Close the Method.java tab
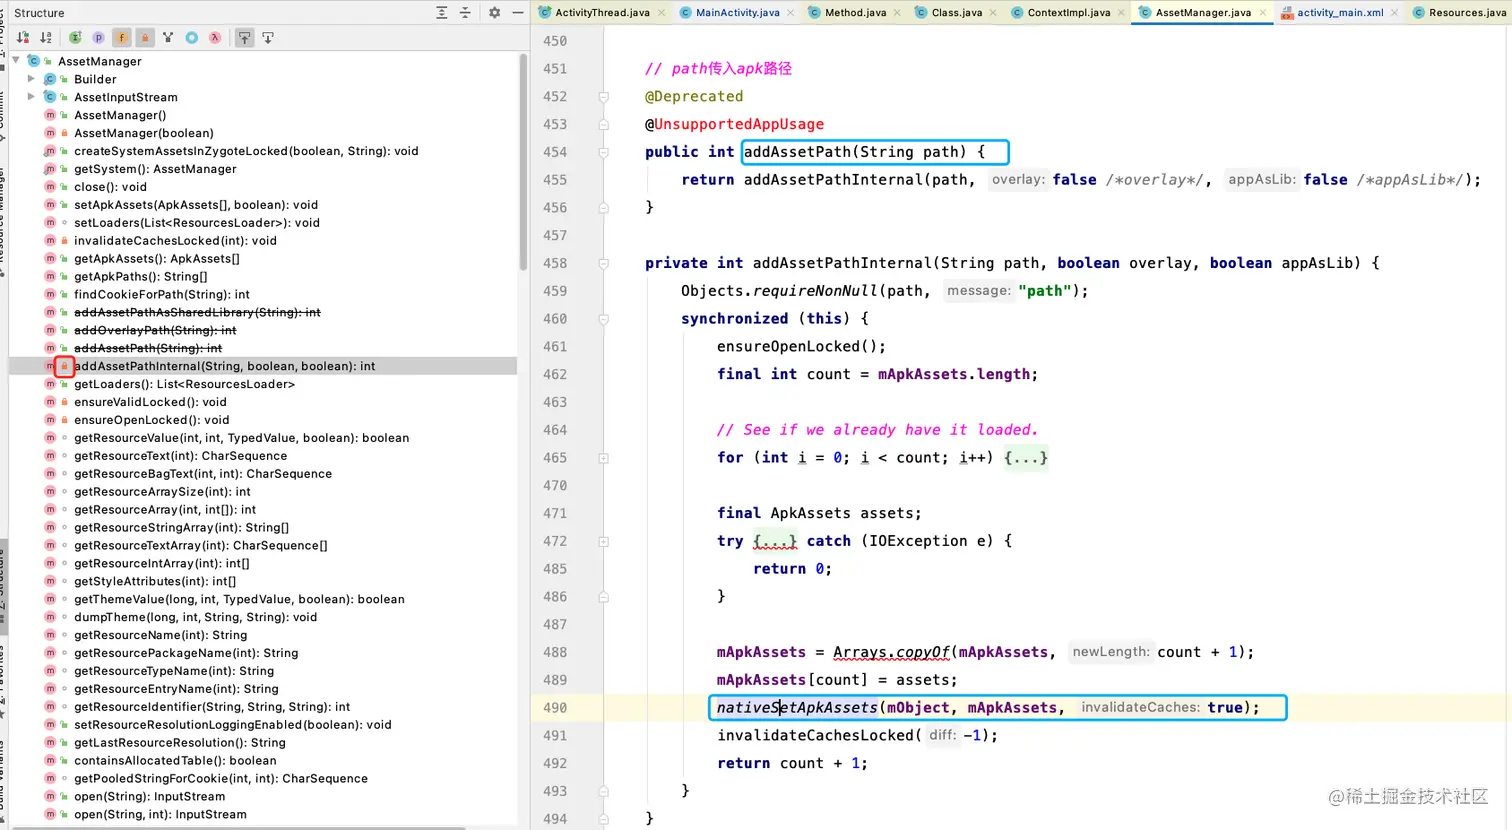Viewport: 1512px width, 830px height. pyautogui.click(x=897, y=13)
